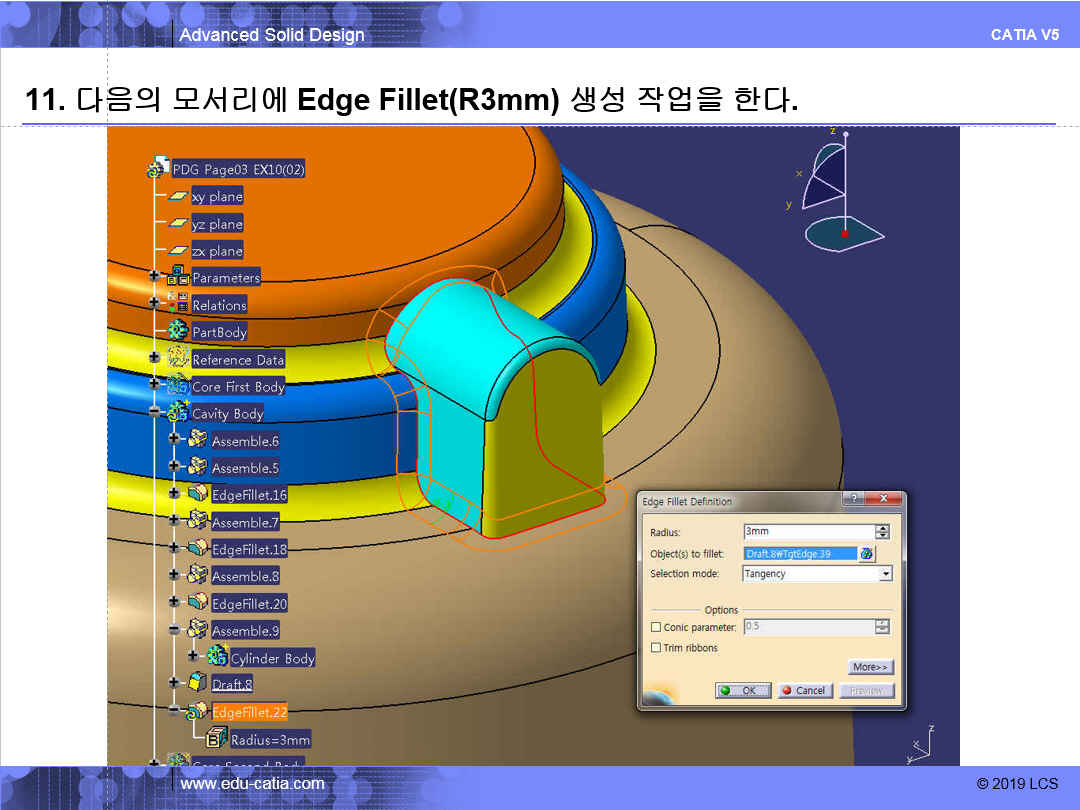Click the xy plane icon in tree
The width and height of the screenshot is (1080, 810).
(x=177, y=197)
